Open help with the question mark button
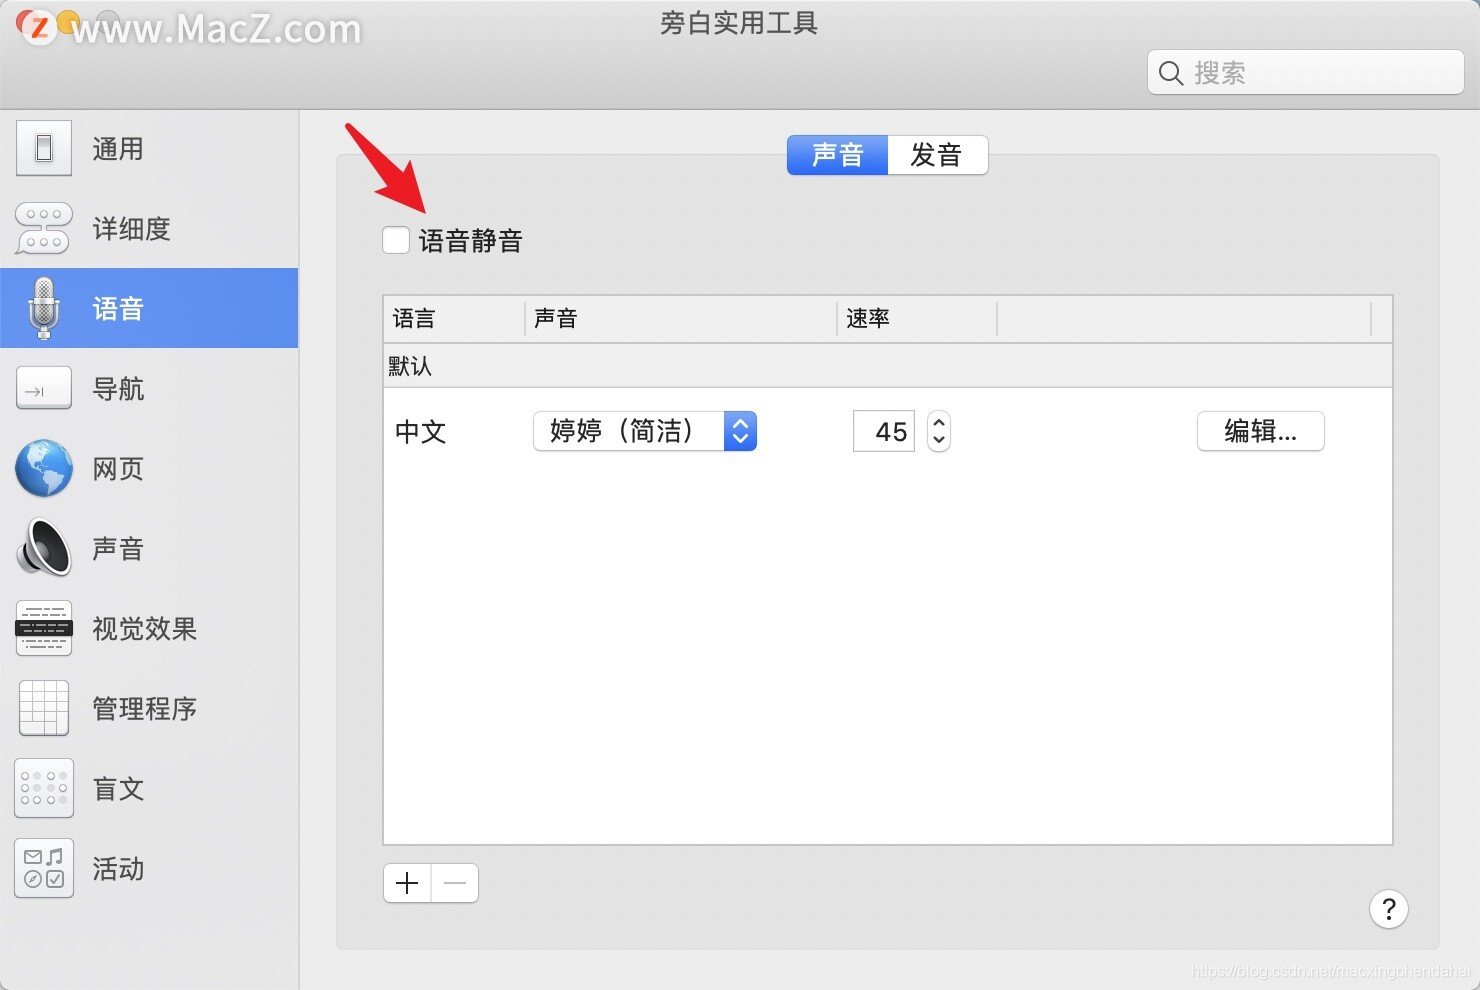Viewport: 1480px width, 990px height. [x=1389, y=909]
